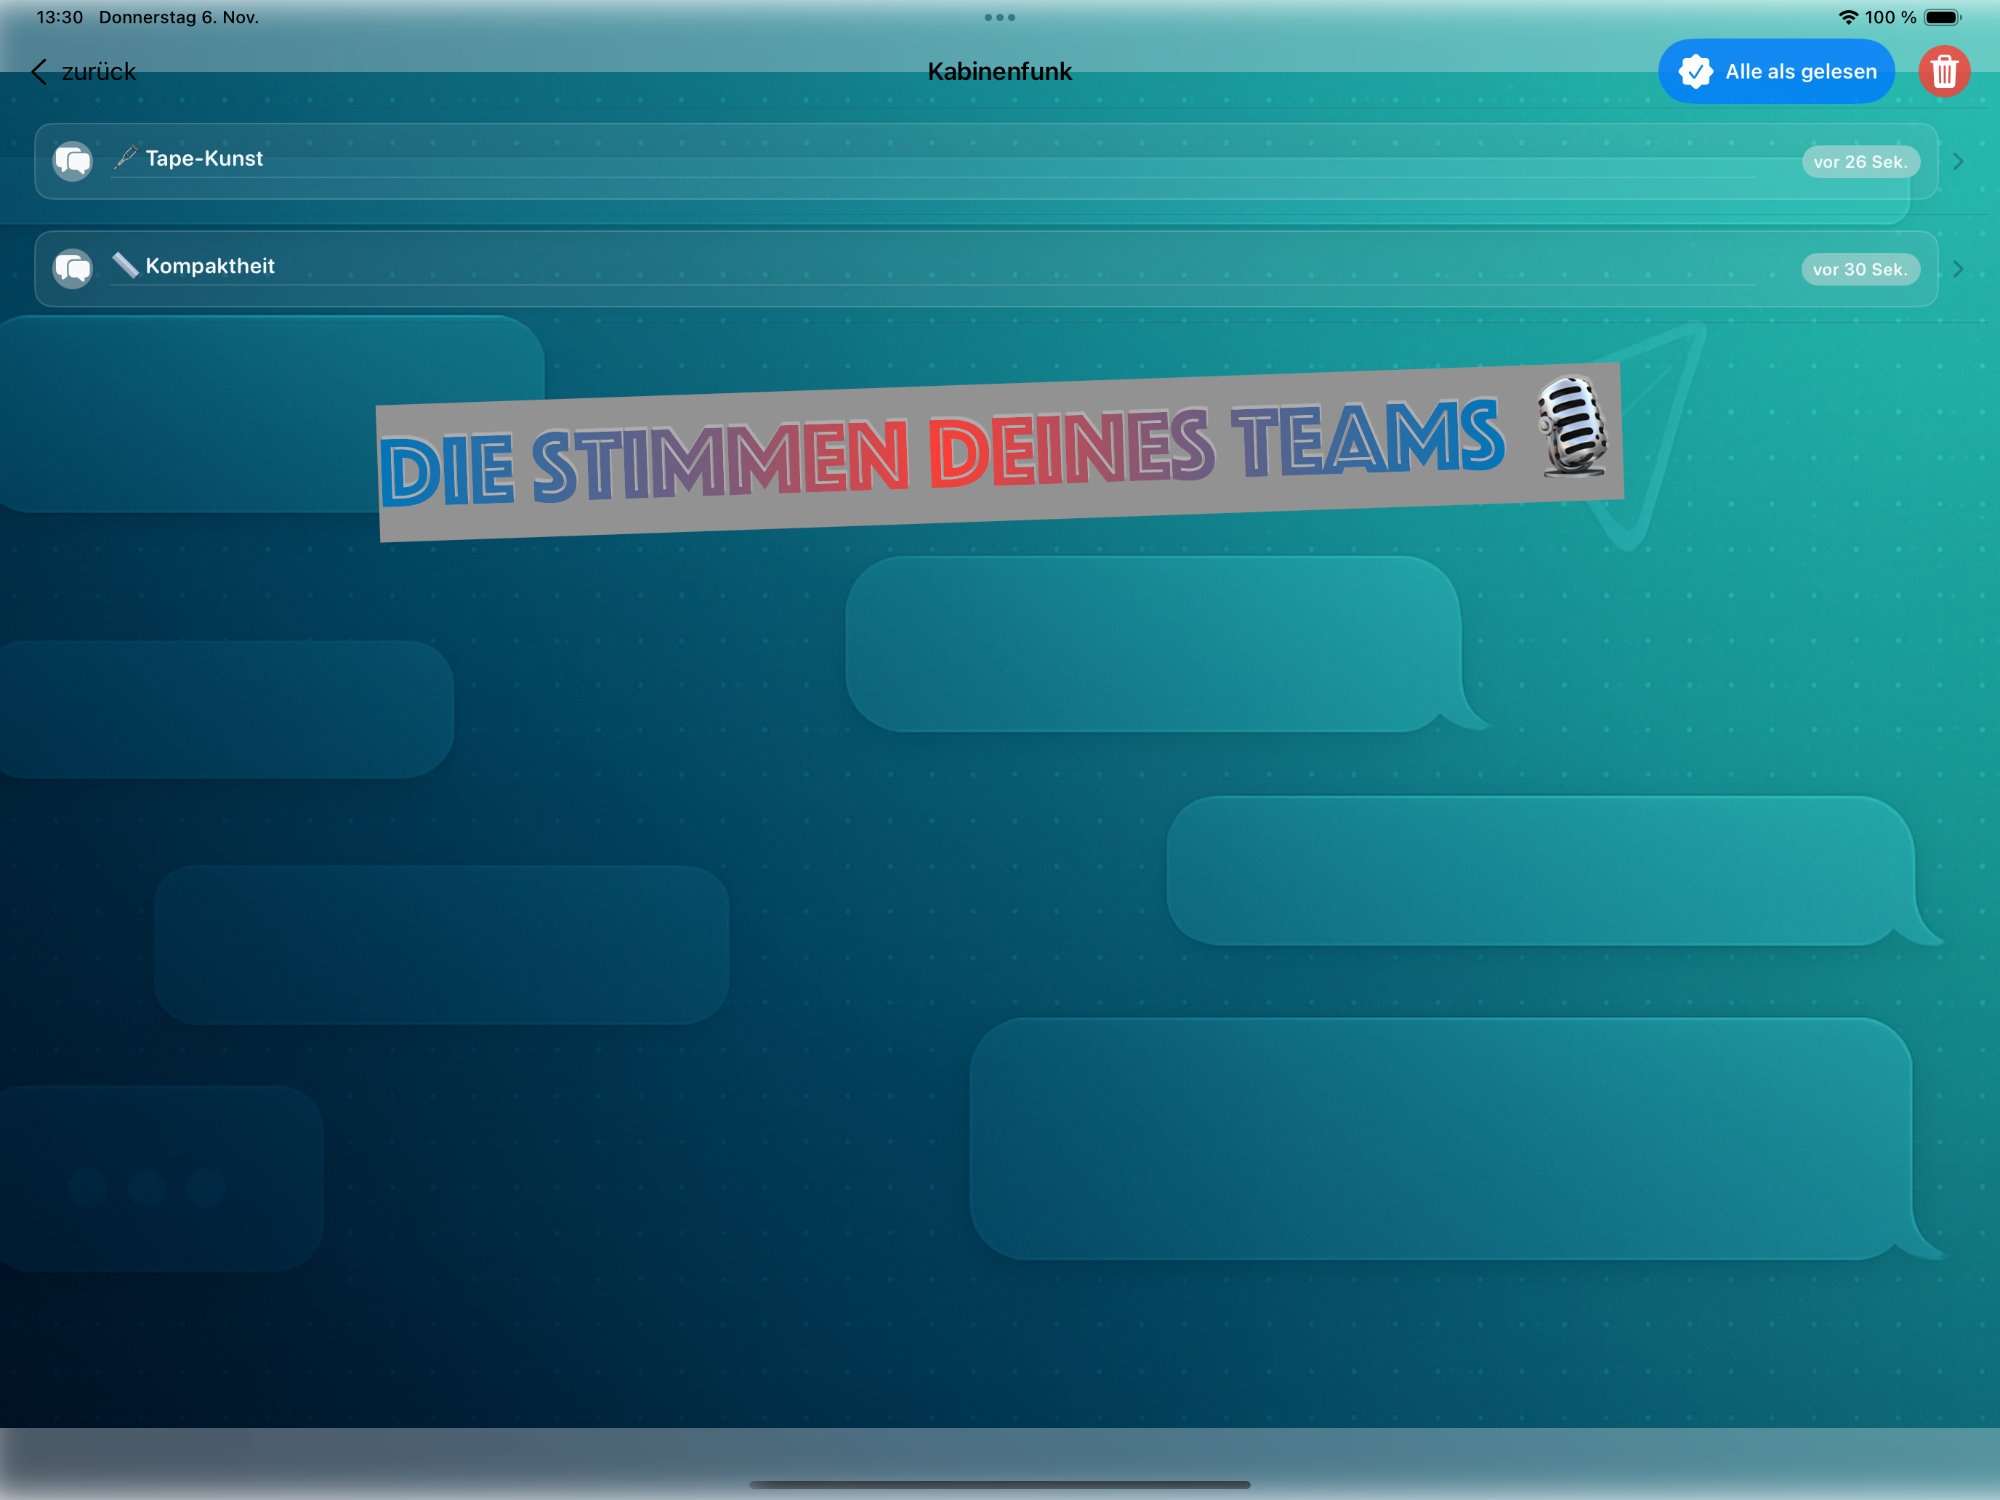Expand the Kompaktheit row via its chevron
This screenshot has height=1500, width=2000.
click(1958, 268)
